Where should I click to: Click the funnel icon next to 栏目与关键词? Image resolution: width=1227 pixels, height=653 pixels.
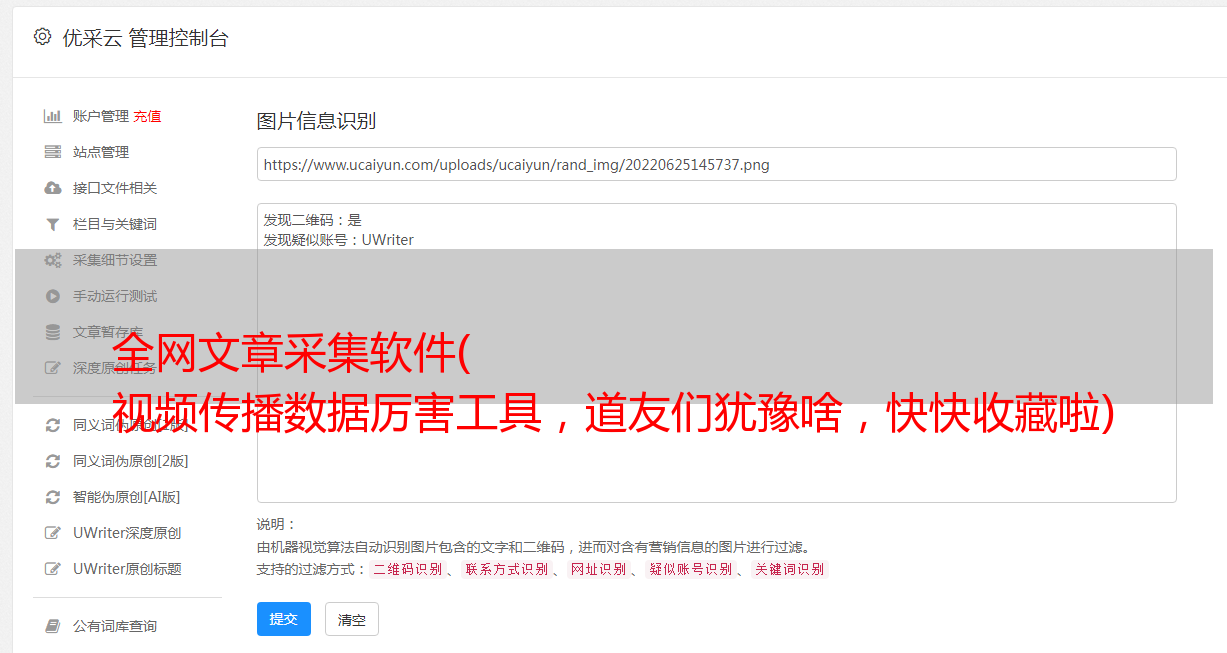(53, 224)
